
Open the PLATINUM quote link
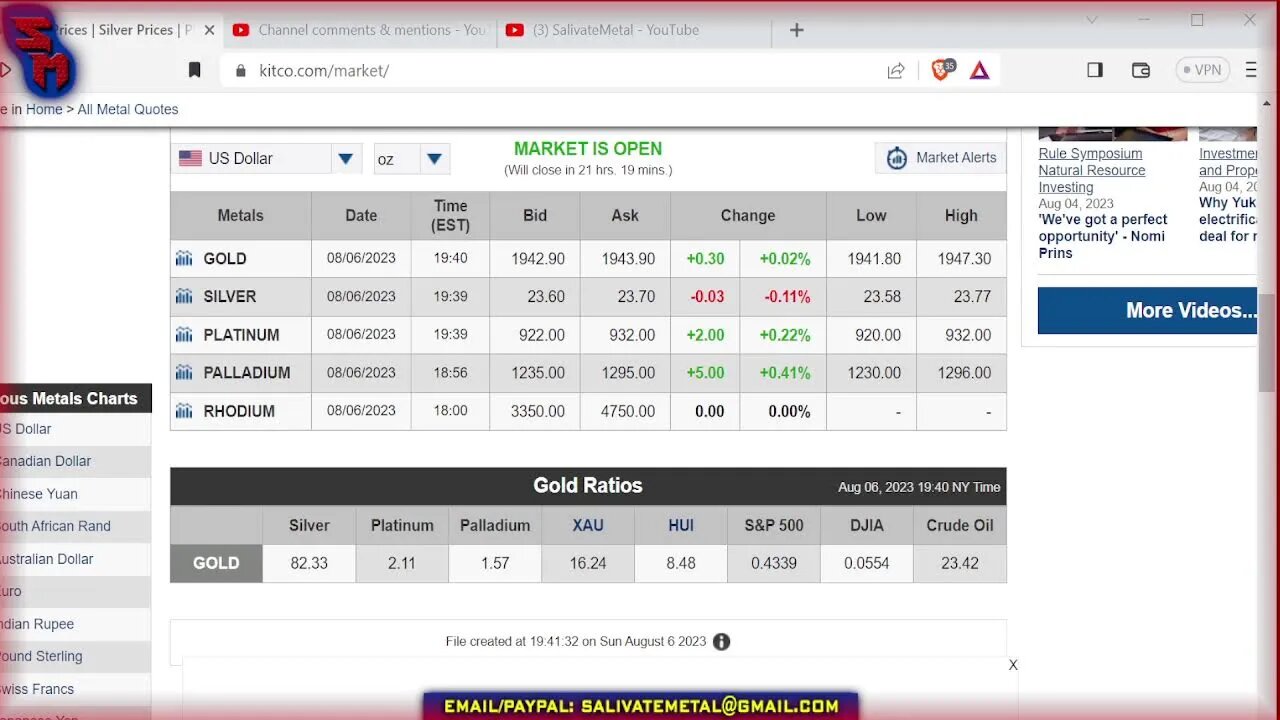point(241,335)
